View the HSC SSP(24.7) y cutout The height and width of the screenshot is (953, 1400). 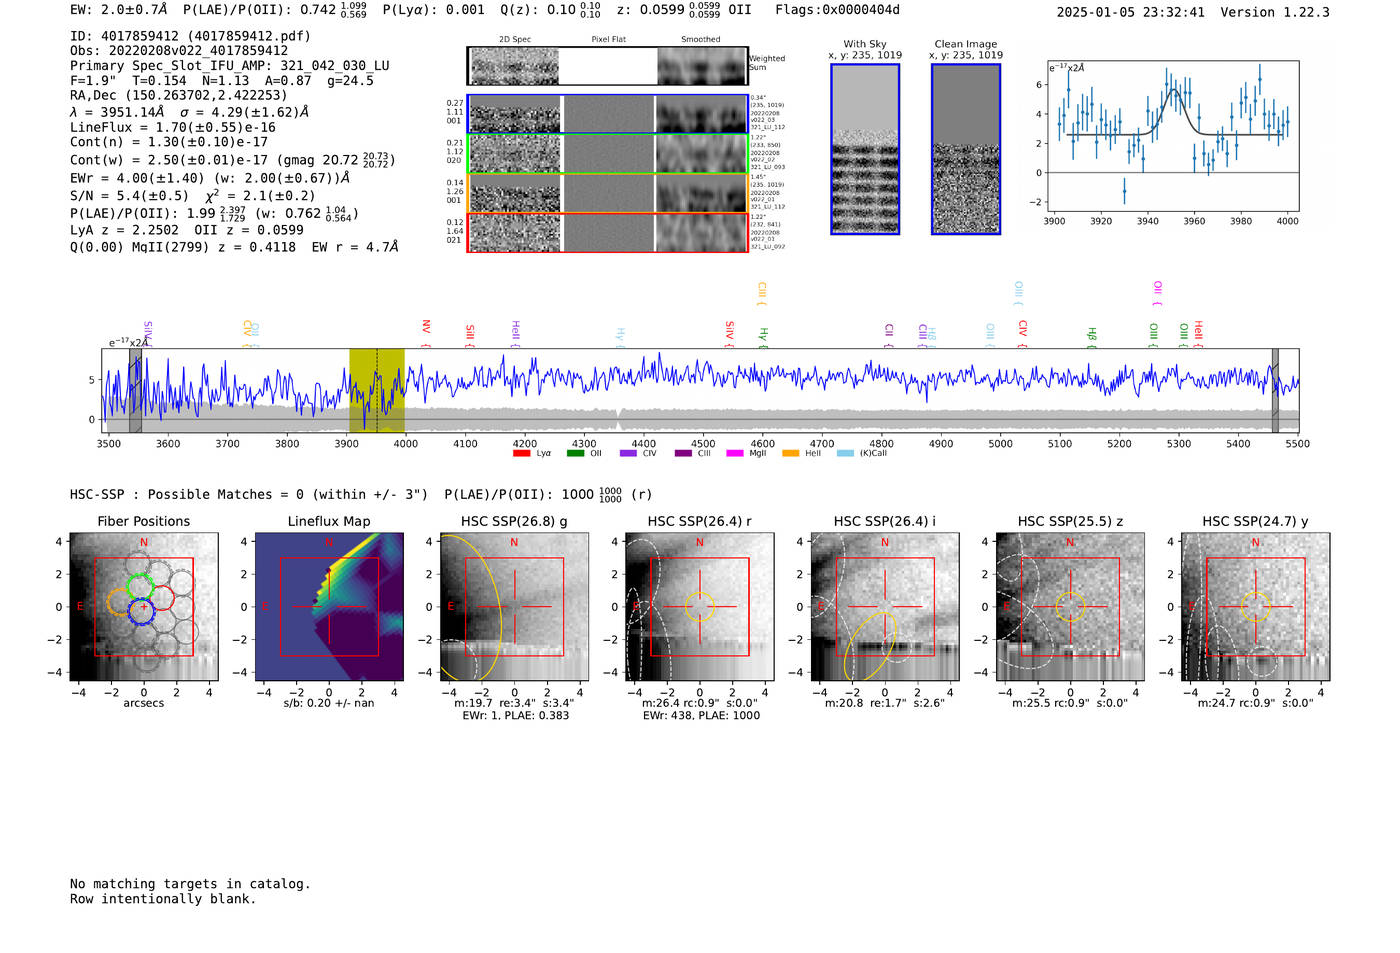point(1255,606)
